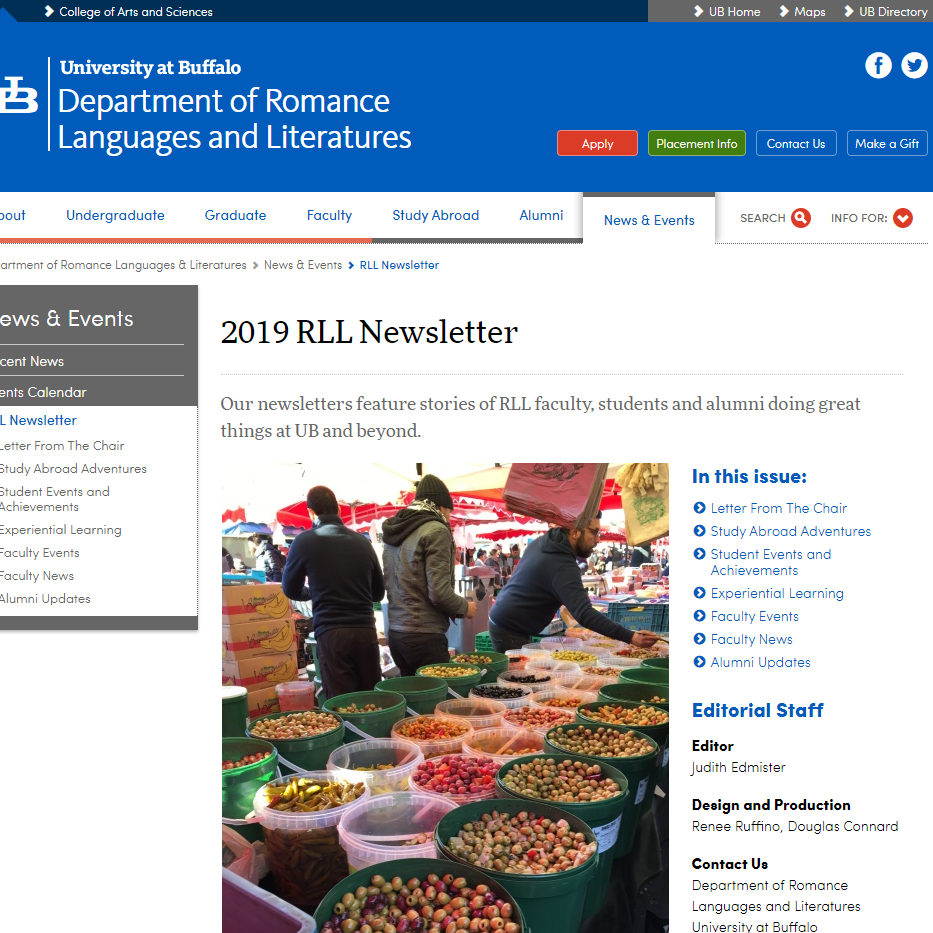Open the Undergraduate navigation menu
Image resolution: width=933 pixels, height=933 pixels.
tap(115, 215)
